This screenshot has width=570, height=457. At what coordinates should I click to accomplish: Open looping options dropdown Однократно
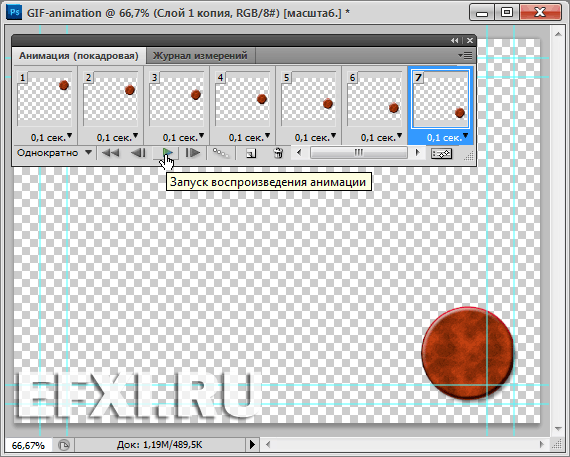click(x=55, y=153)
